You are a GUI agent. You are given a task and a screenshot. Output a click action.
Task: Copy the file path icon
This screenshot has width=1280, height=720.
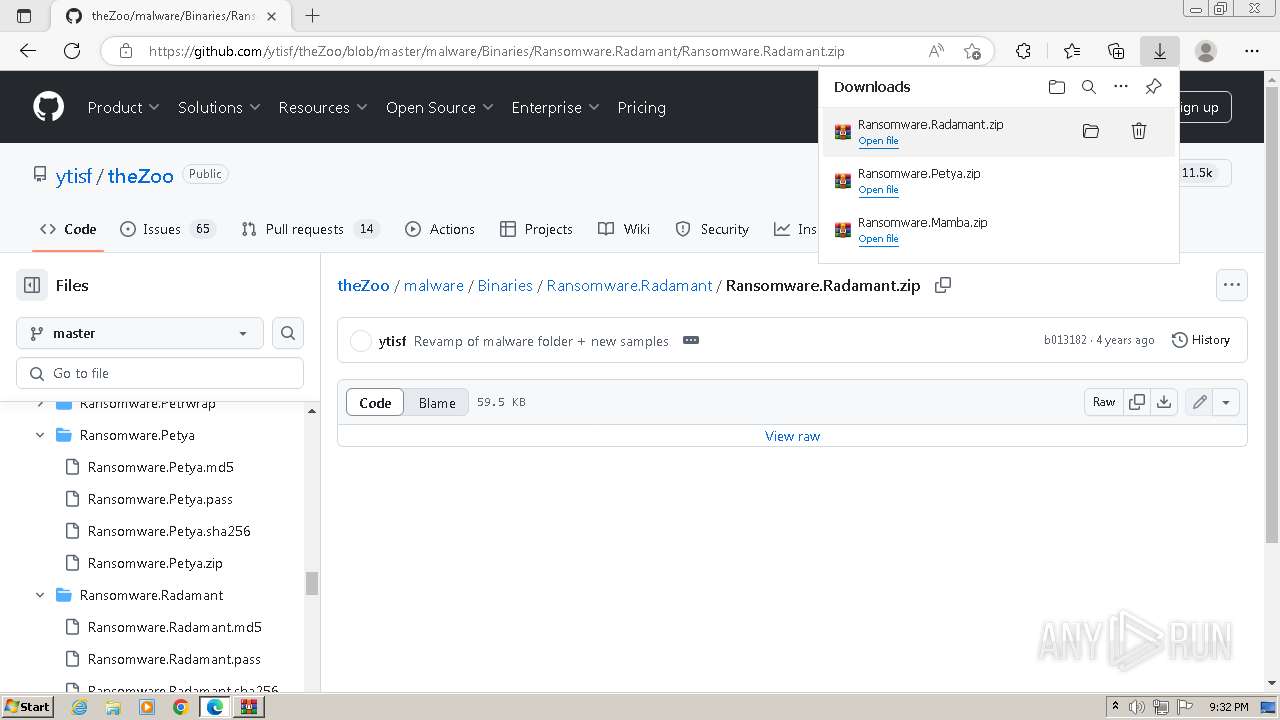[942, 285]
